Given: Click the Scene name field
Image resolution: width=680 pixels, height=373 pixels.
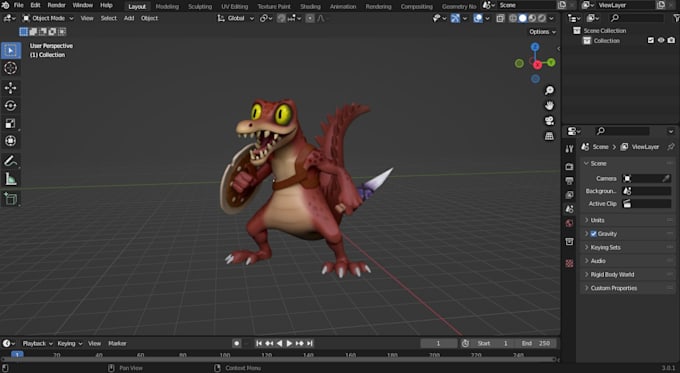Looking at the screenshot, I should (x=526, y=5).
